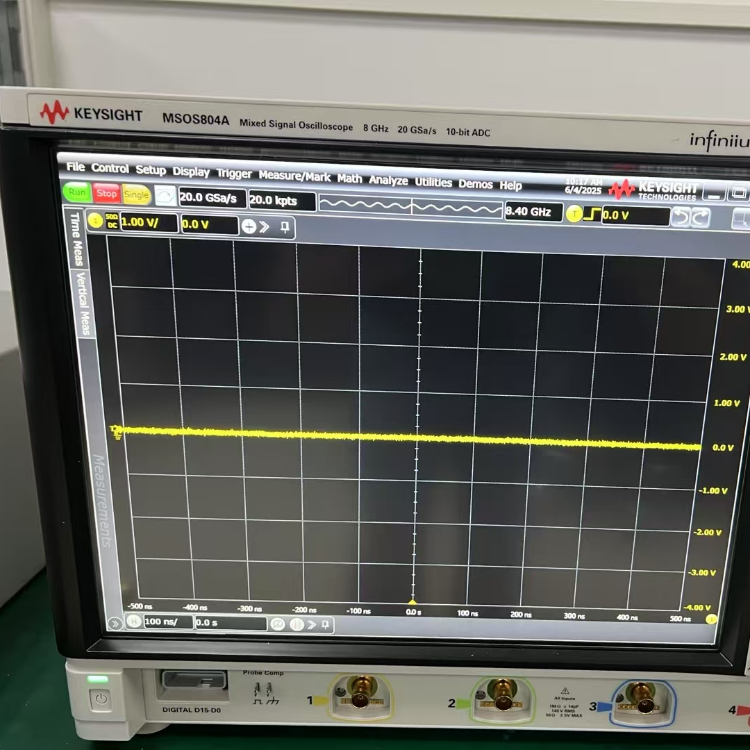Open the Trigger menu

coord(234,174)
